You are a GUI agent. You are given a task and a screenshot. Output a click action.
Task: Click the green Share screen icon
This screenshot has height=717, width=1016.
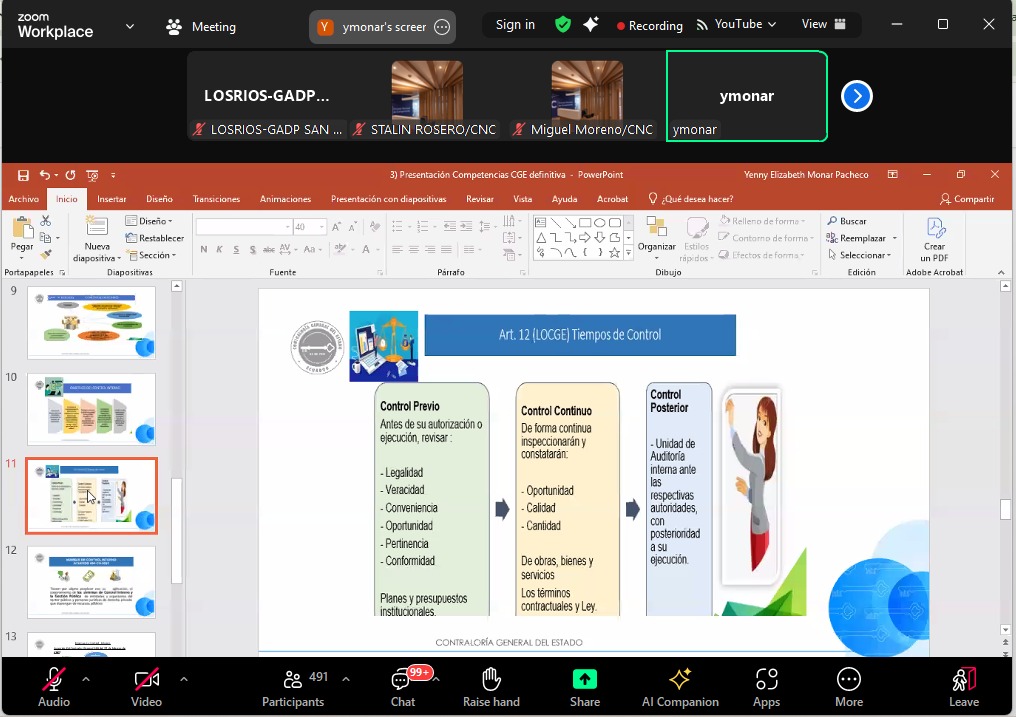coord(585,679)
